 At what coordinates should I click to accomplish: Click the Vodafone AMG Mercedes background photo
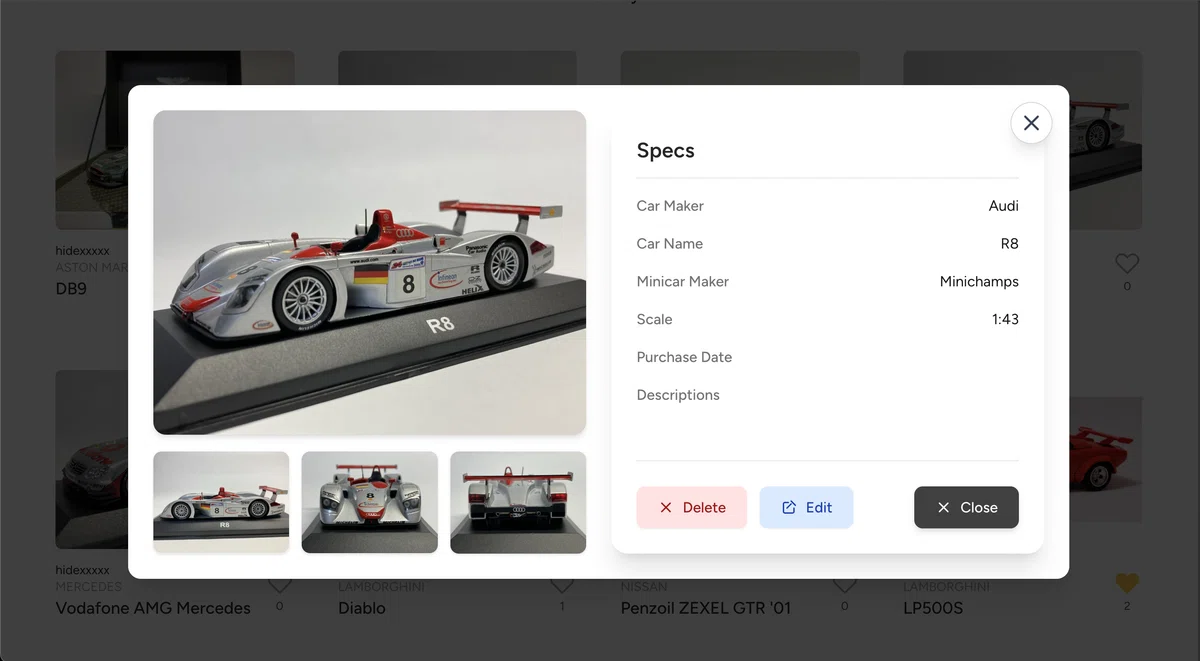click(x=91, y=460)
